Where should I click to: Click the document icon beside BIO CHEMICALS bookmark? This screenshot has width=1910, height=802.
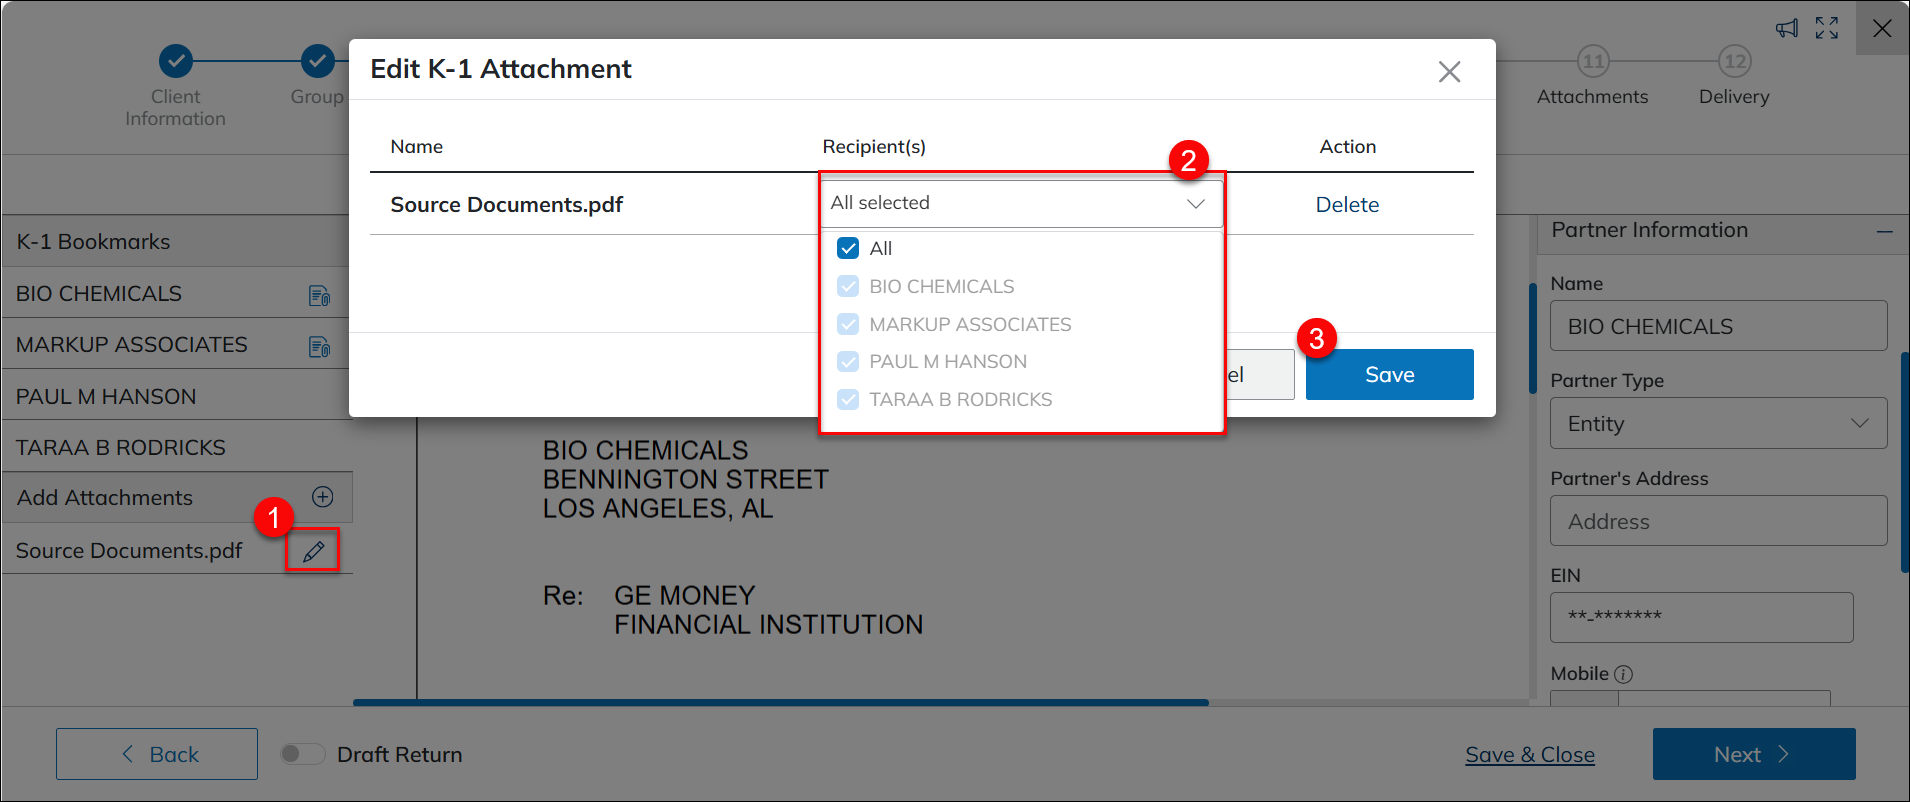[319, 295]
